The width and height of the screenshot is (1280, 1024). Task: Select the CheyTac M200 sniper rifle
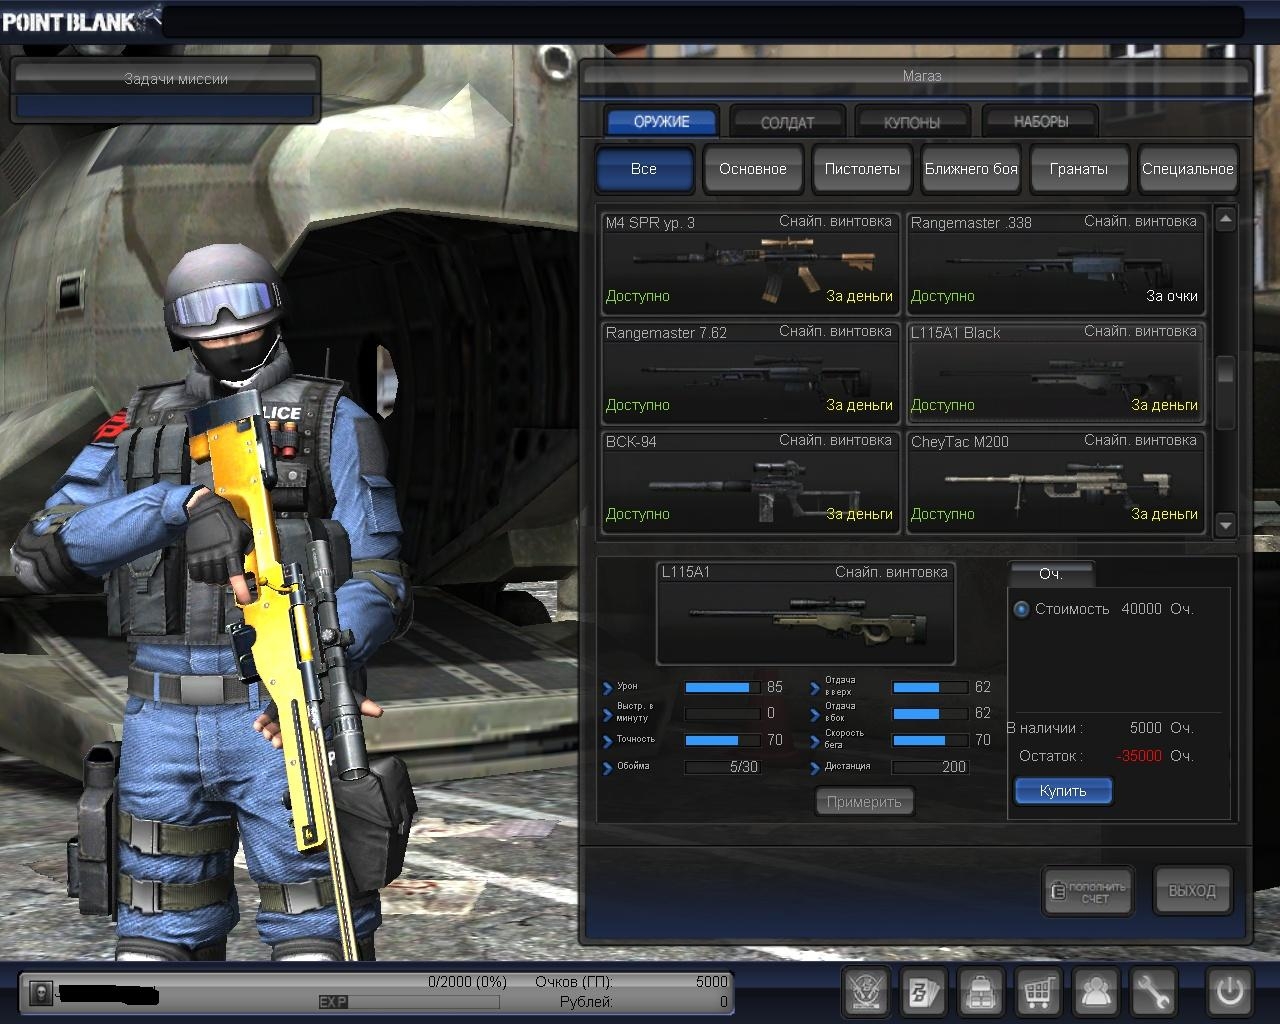pos(1054,482)
